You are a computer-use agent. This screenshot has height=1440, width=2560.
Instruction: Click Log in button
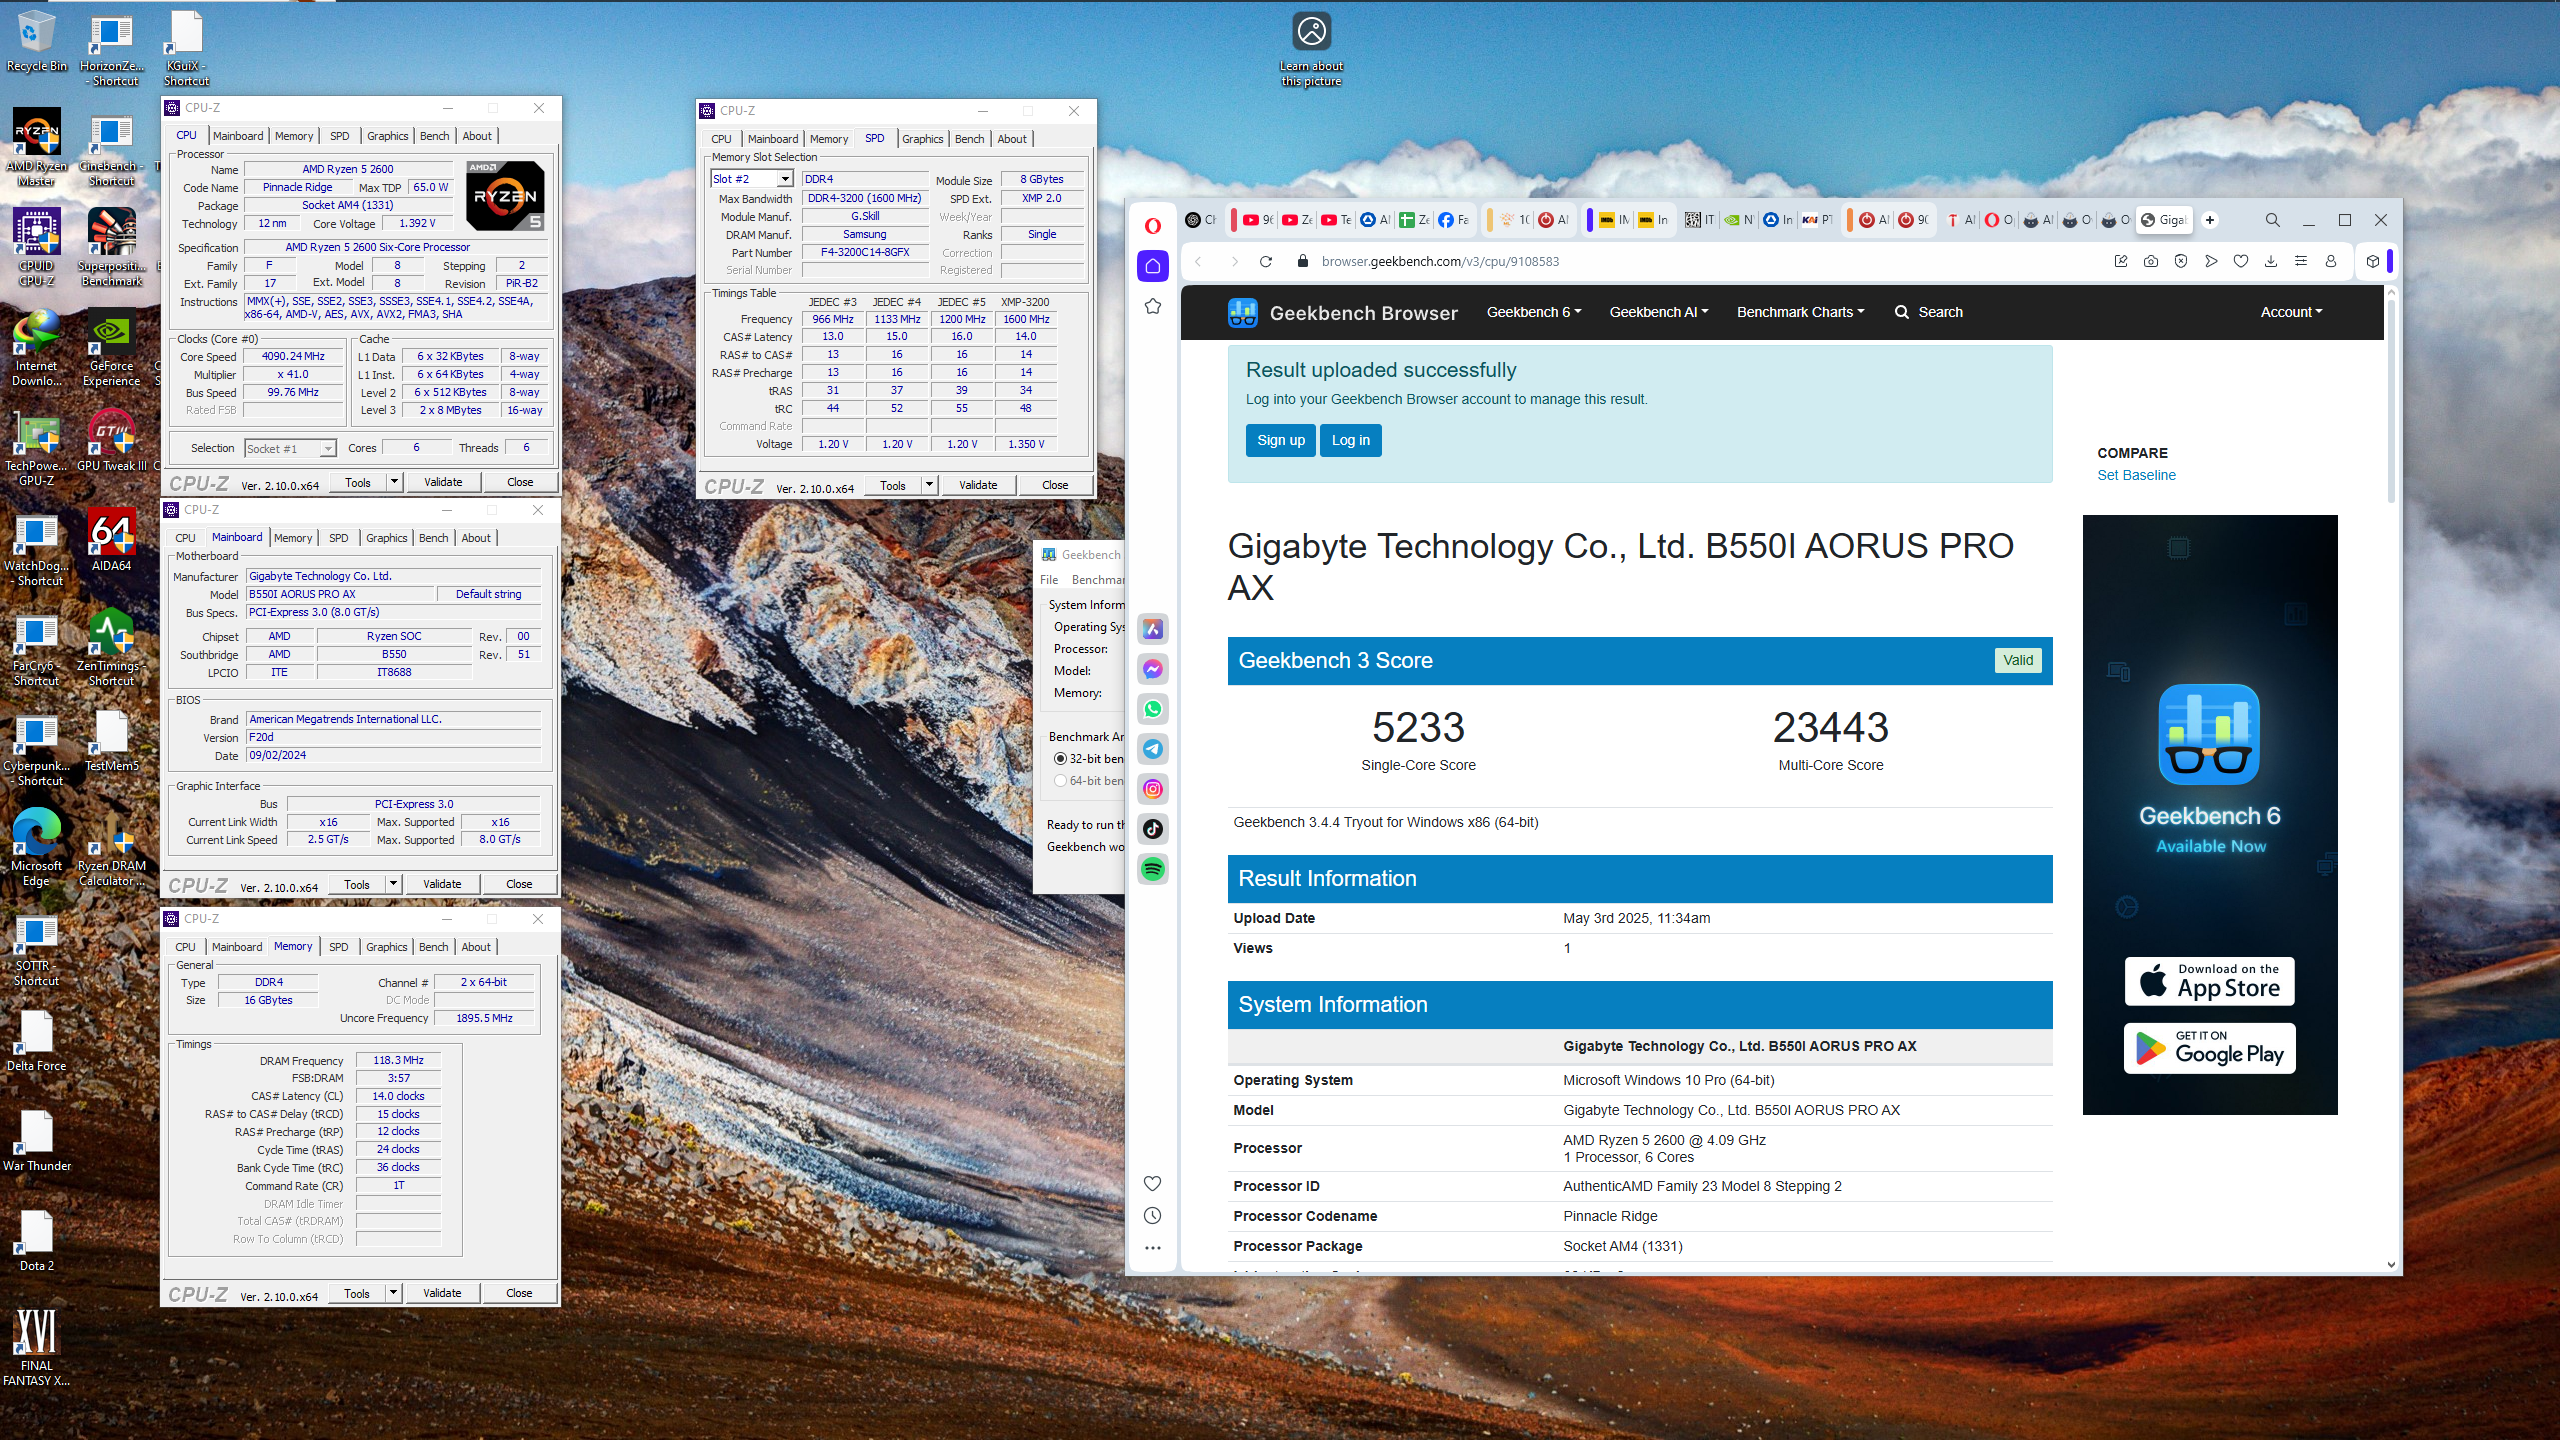pyautogui.click(x=1351, y=440)
